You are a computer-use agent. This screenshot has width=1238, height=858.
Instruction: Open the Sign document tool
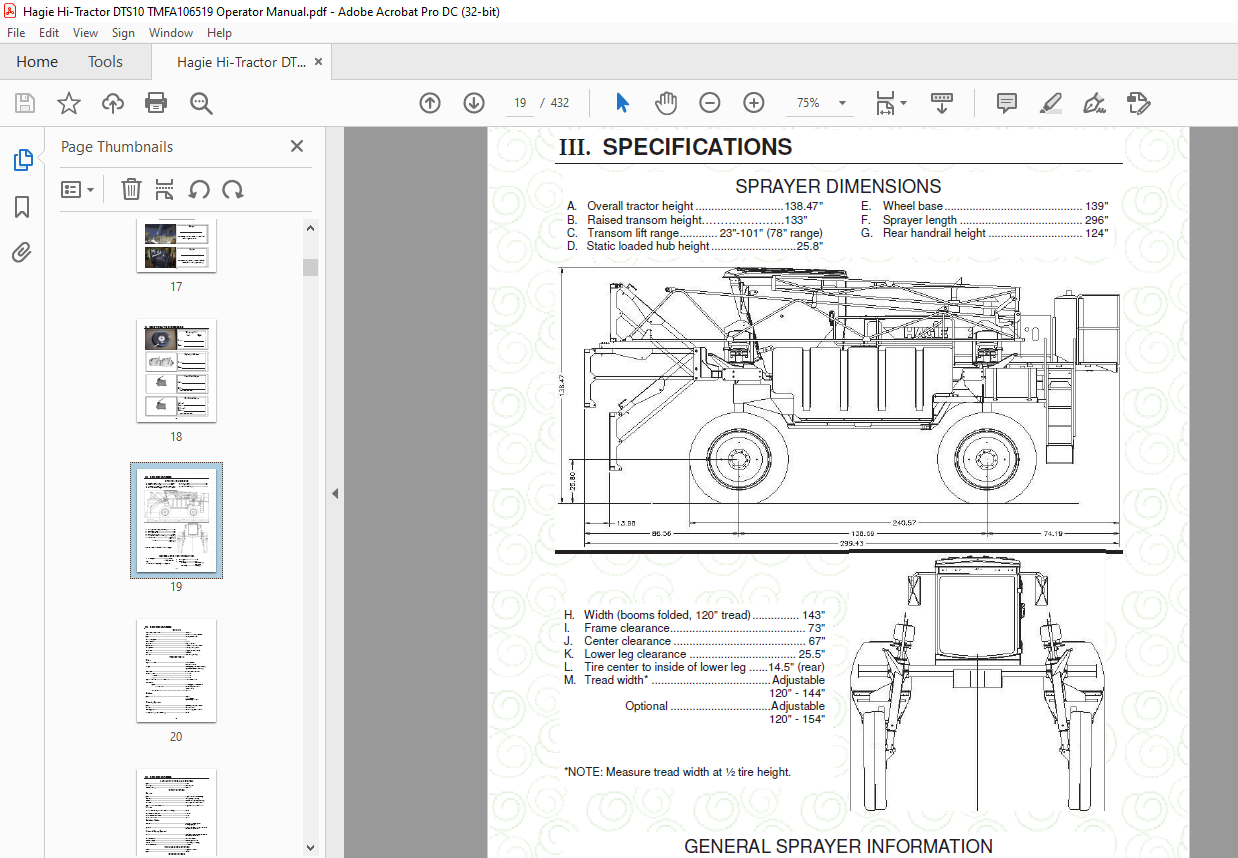pos(1094,103)
